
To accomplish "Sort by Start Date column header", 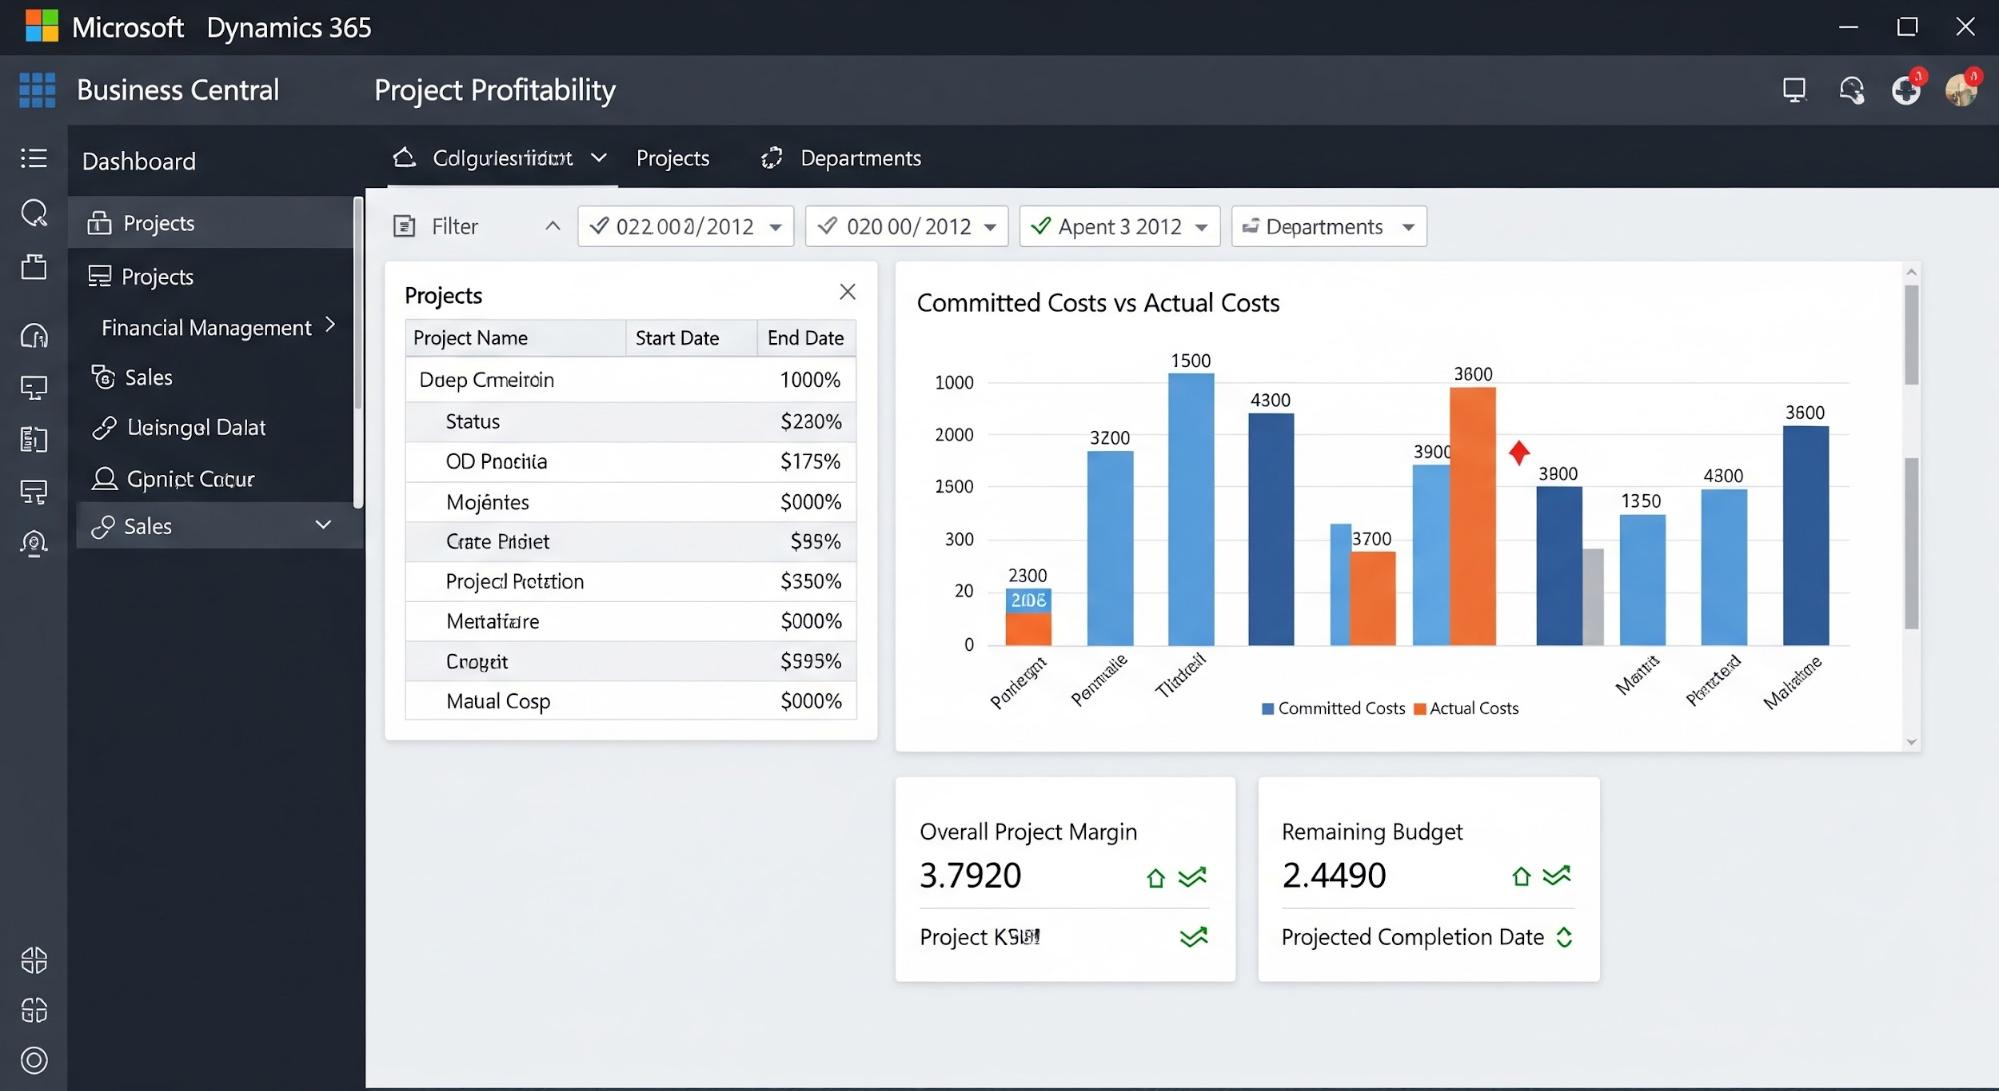I will pyautogui.click(x=691, y=338).
